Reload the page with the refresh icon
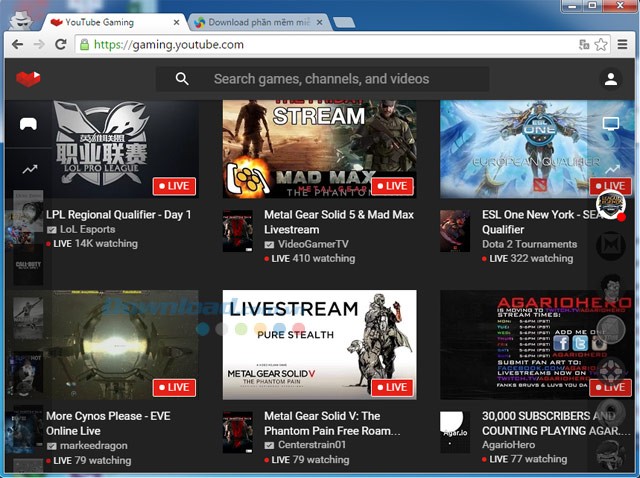640x478 pixels. [61, 44]
